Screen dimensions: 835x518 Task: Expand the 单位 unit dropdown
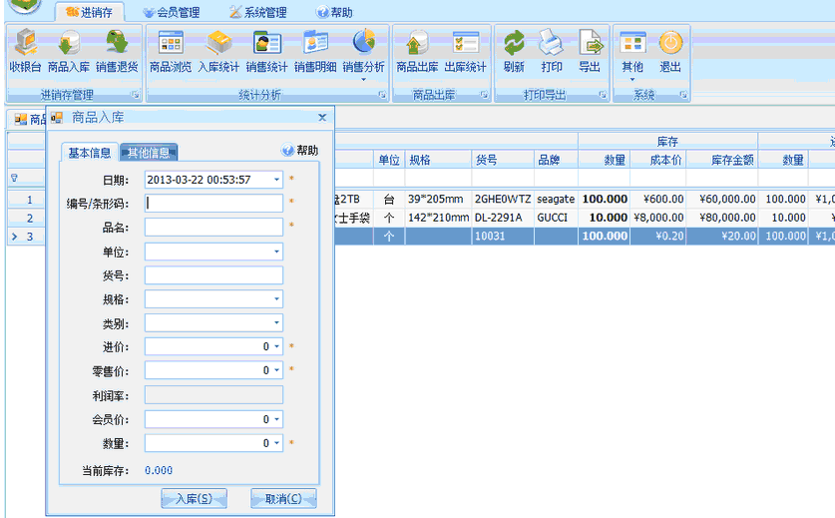pyautogui.click(x=276, y=252)
